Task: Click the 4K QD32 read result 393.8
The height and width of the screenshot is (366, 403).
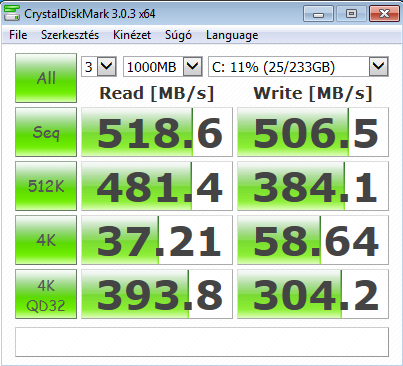Action: coord(157,294)
